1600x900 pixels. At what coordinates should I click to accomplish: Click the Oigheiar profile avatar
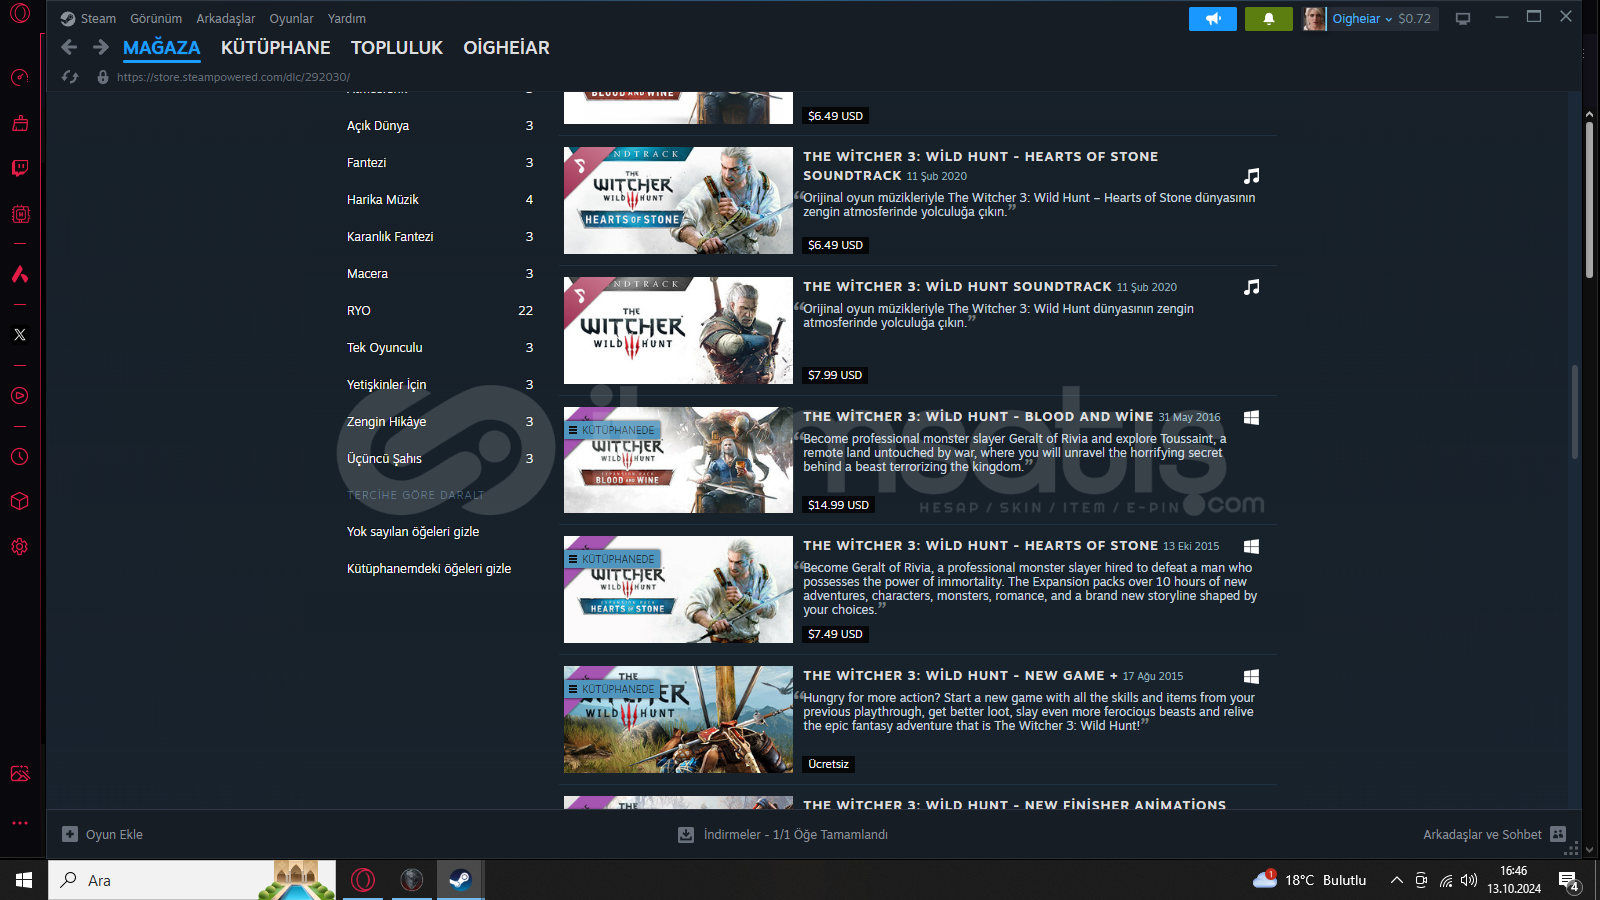point(1314,19)
